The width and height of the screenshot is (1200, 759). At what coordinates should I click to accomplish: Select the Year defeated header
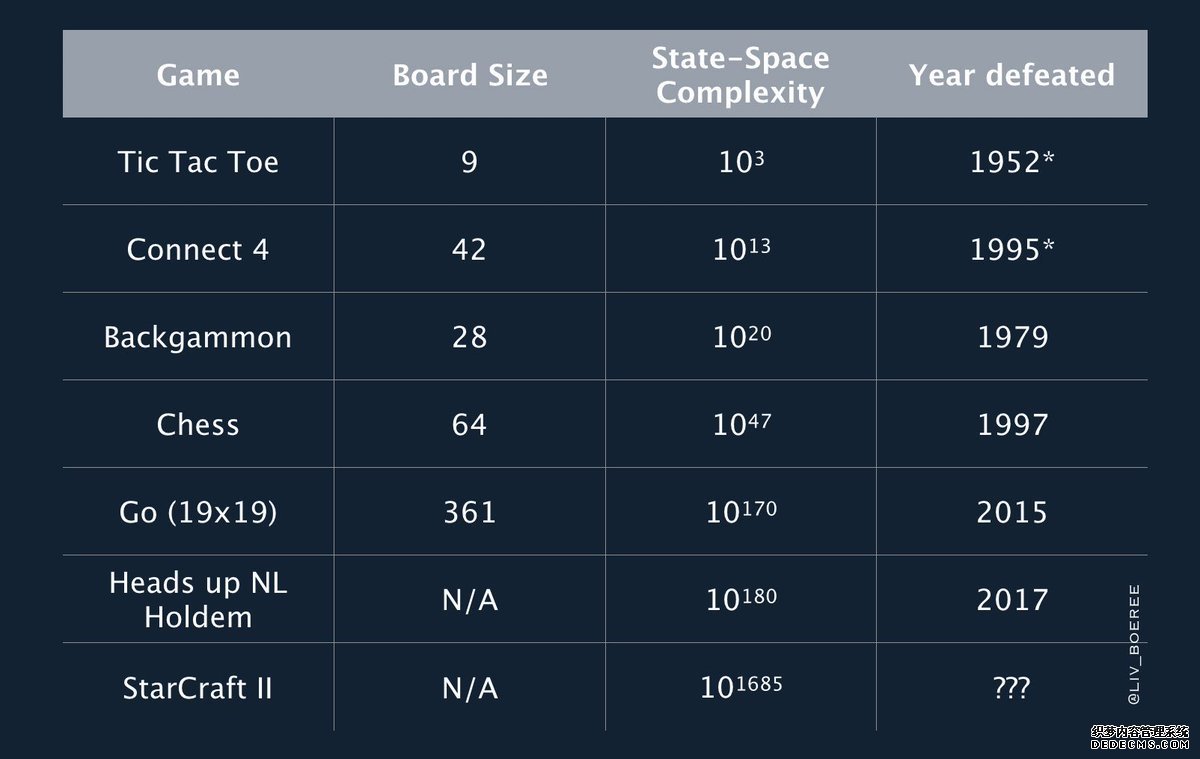coord(1012,75)
